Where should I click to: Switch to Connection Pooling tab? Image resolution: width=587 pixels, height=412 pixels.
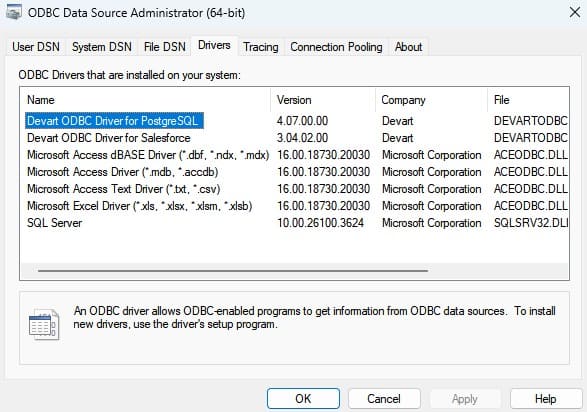pos(336,47)
